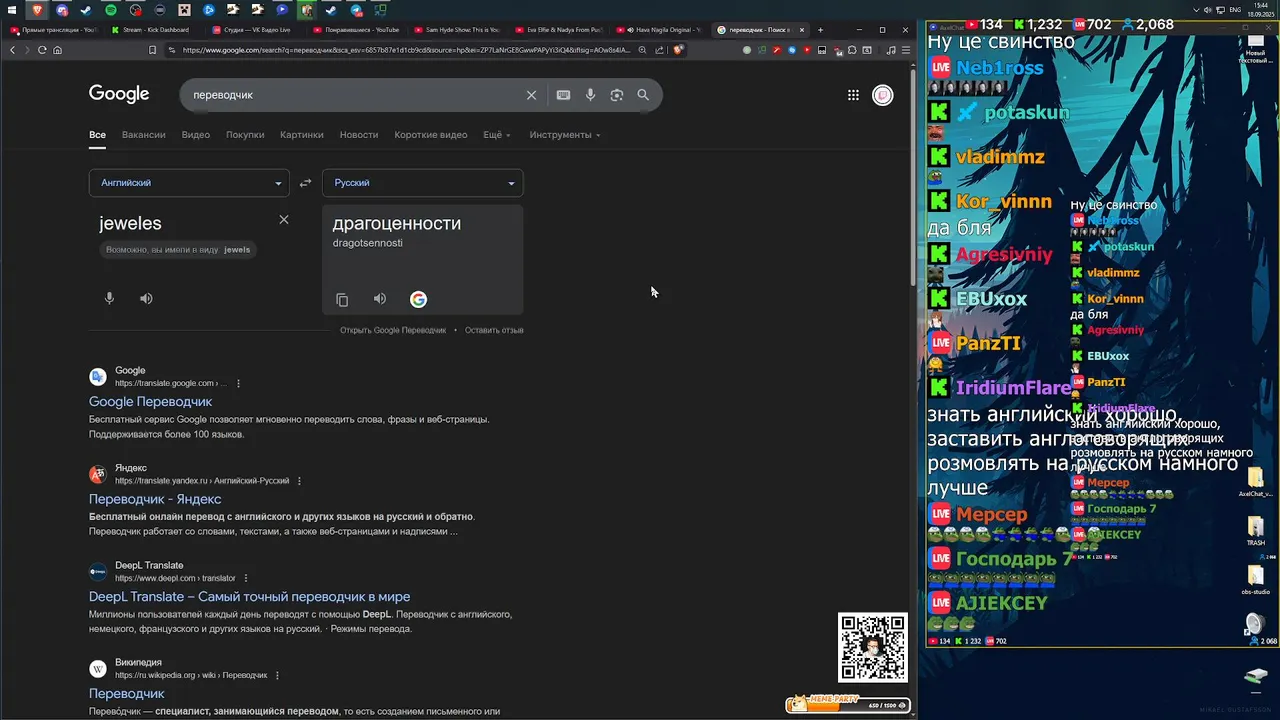The width and height of the screenshot is (1280, 720).
Task: Copy the translated text to the clipboard
Action: tap(342, 299)
